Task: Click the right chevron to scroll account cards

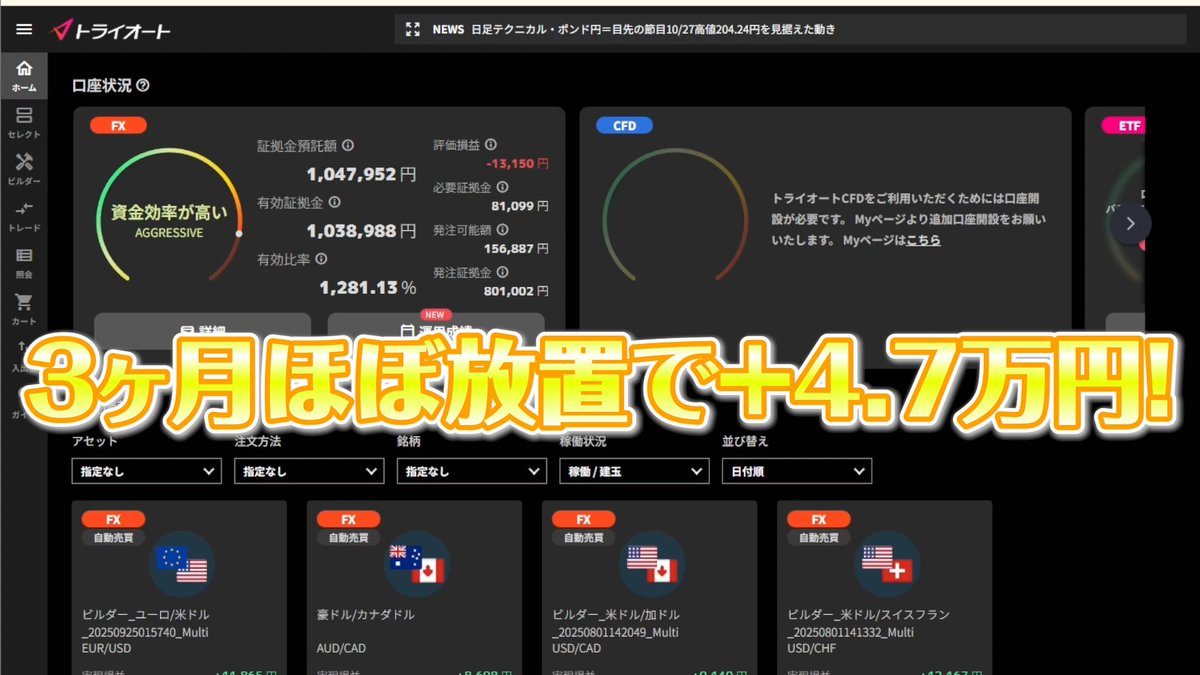Action: 1130,223
